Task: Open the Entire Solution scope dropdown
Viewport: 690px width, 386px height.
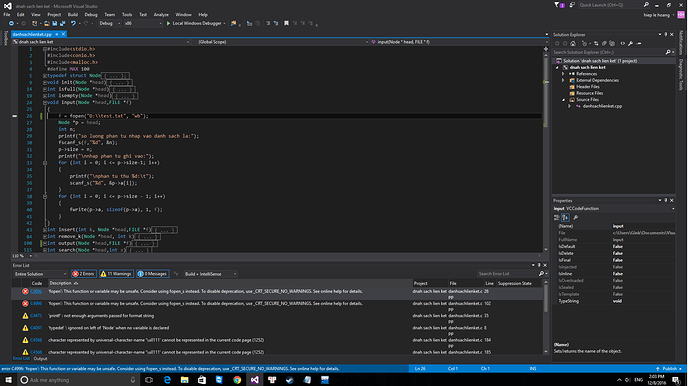Action: [x=40, y=274]
